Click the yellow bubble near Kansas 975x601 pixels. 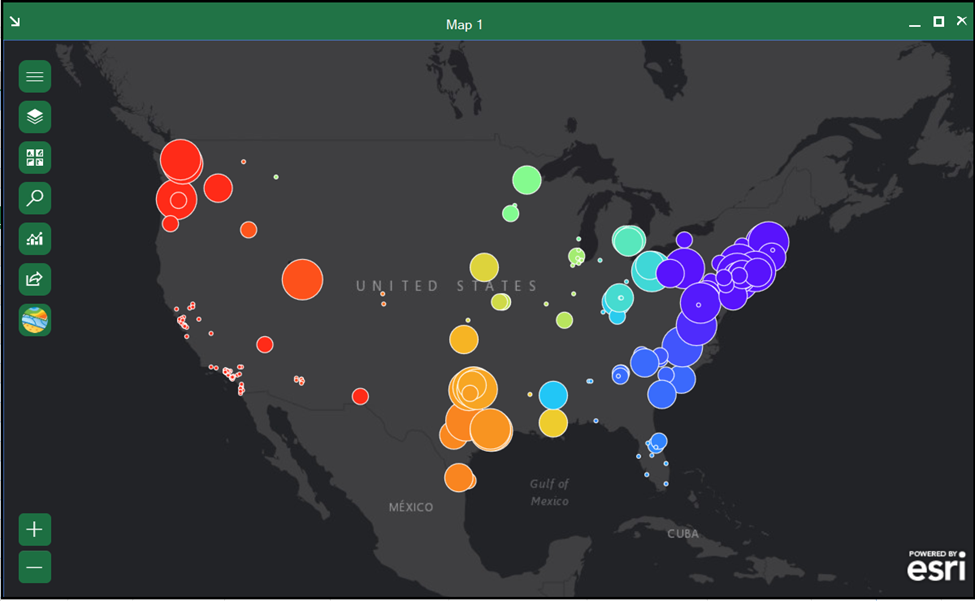point(483,267)
